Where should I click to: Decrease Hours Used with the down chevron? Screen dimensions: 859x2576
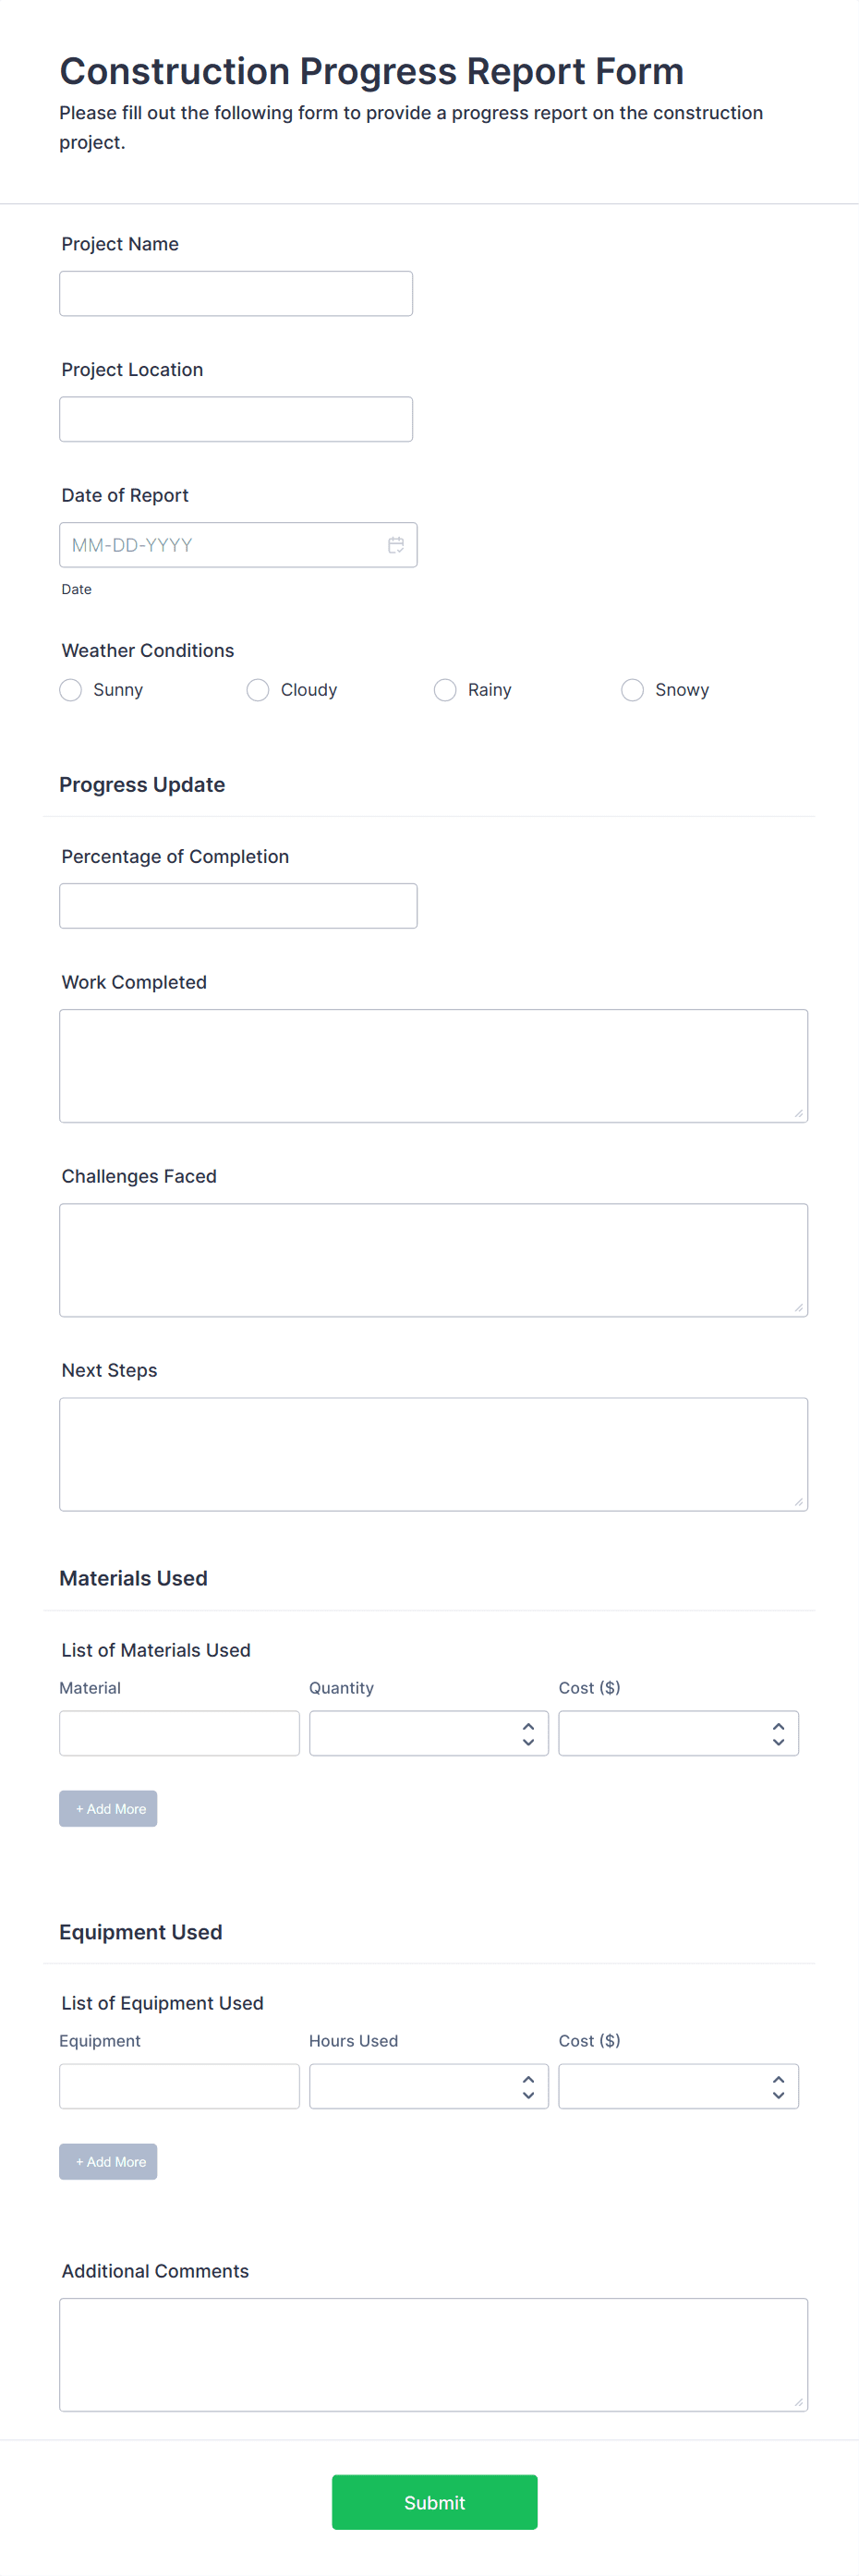pyautogui.click(x=528, y=2095)
